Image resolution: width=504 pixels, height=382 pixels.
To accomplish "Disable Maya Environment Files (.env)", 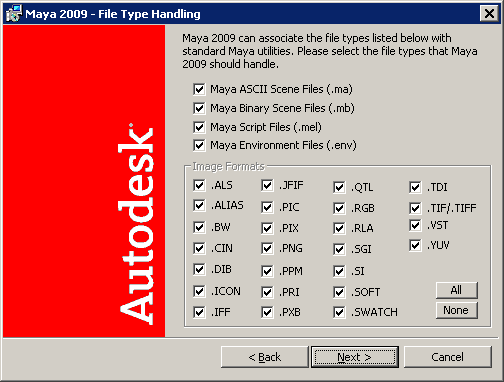I will point(199,145).
